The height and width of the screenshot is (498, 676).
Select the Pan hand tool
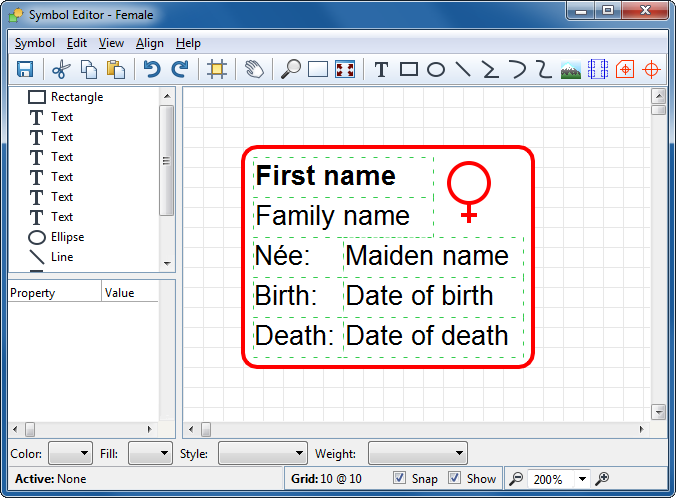[x=254, y=69]
